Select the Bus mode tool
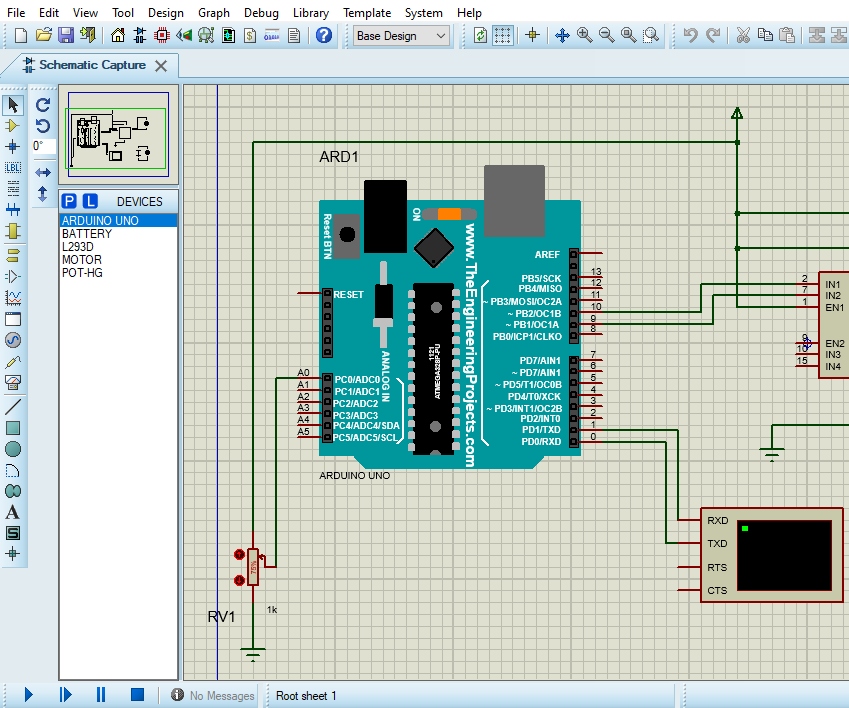Screen dimensions: 849x708 12,208
